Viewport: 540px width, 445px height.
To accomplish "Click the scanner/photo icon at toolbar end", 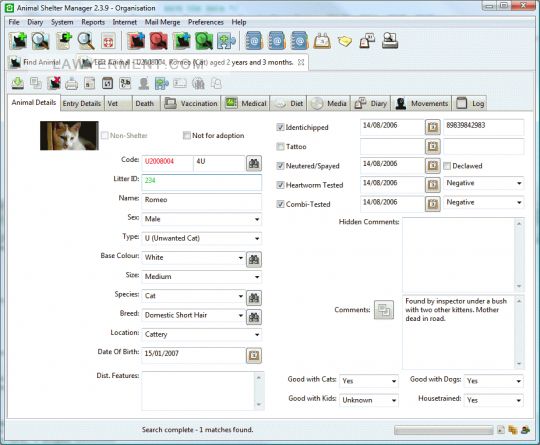I will pyautogui.click(x=390, y=41).
